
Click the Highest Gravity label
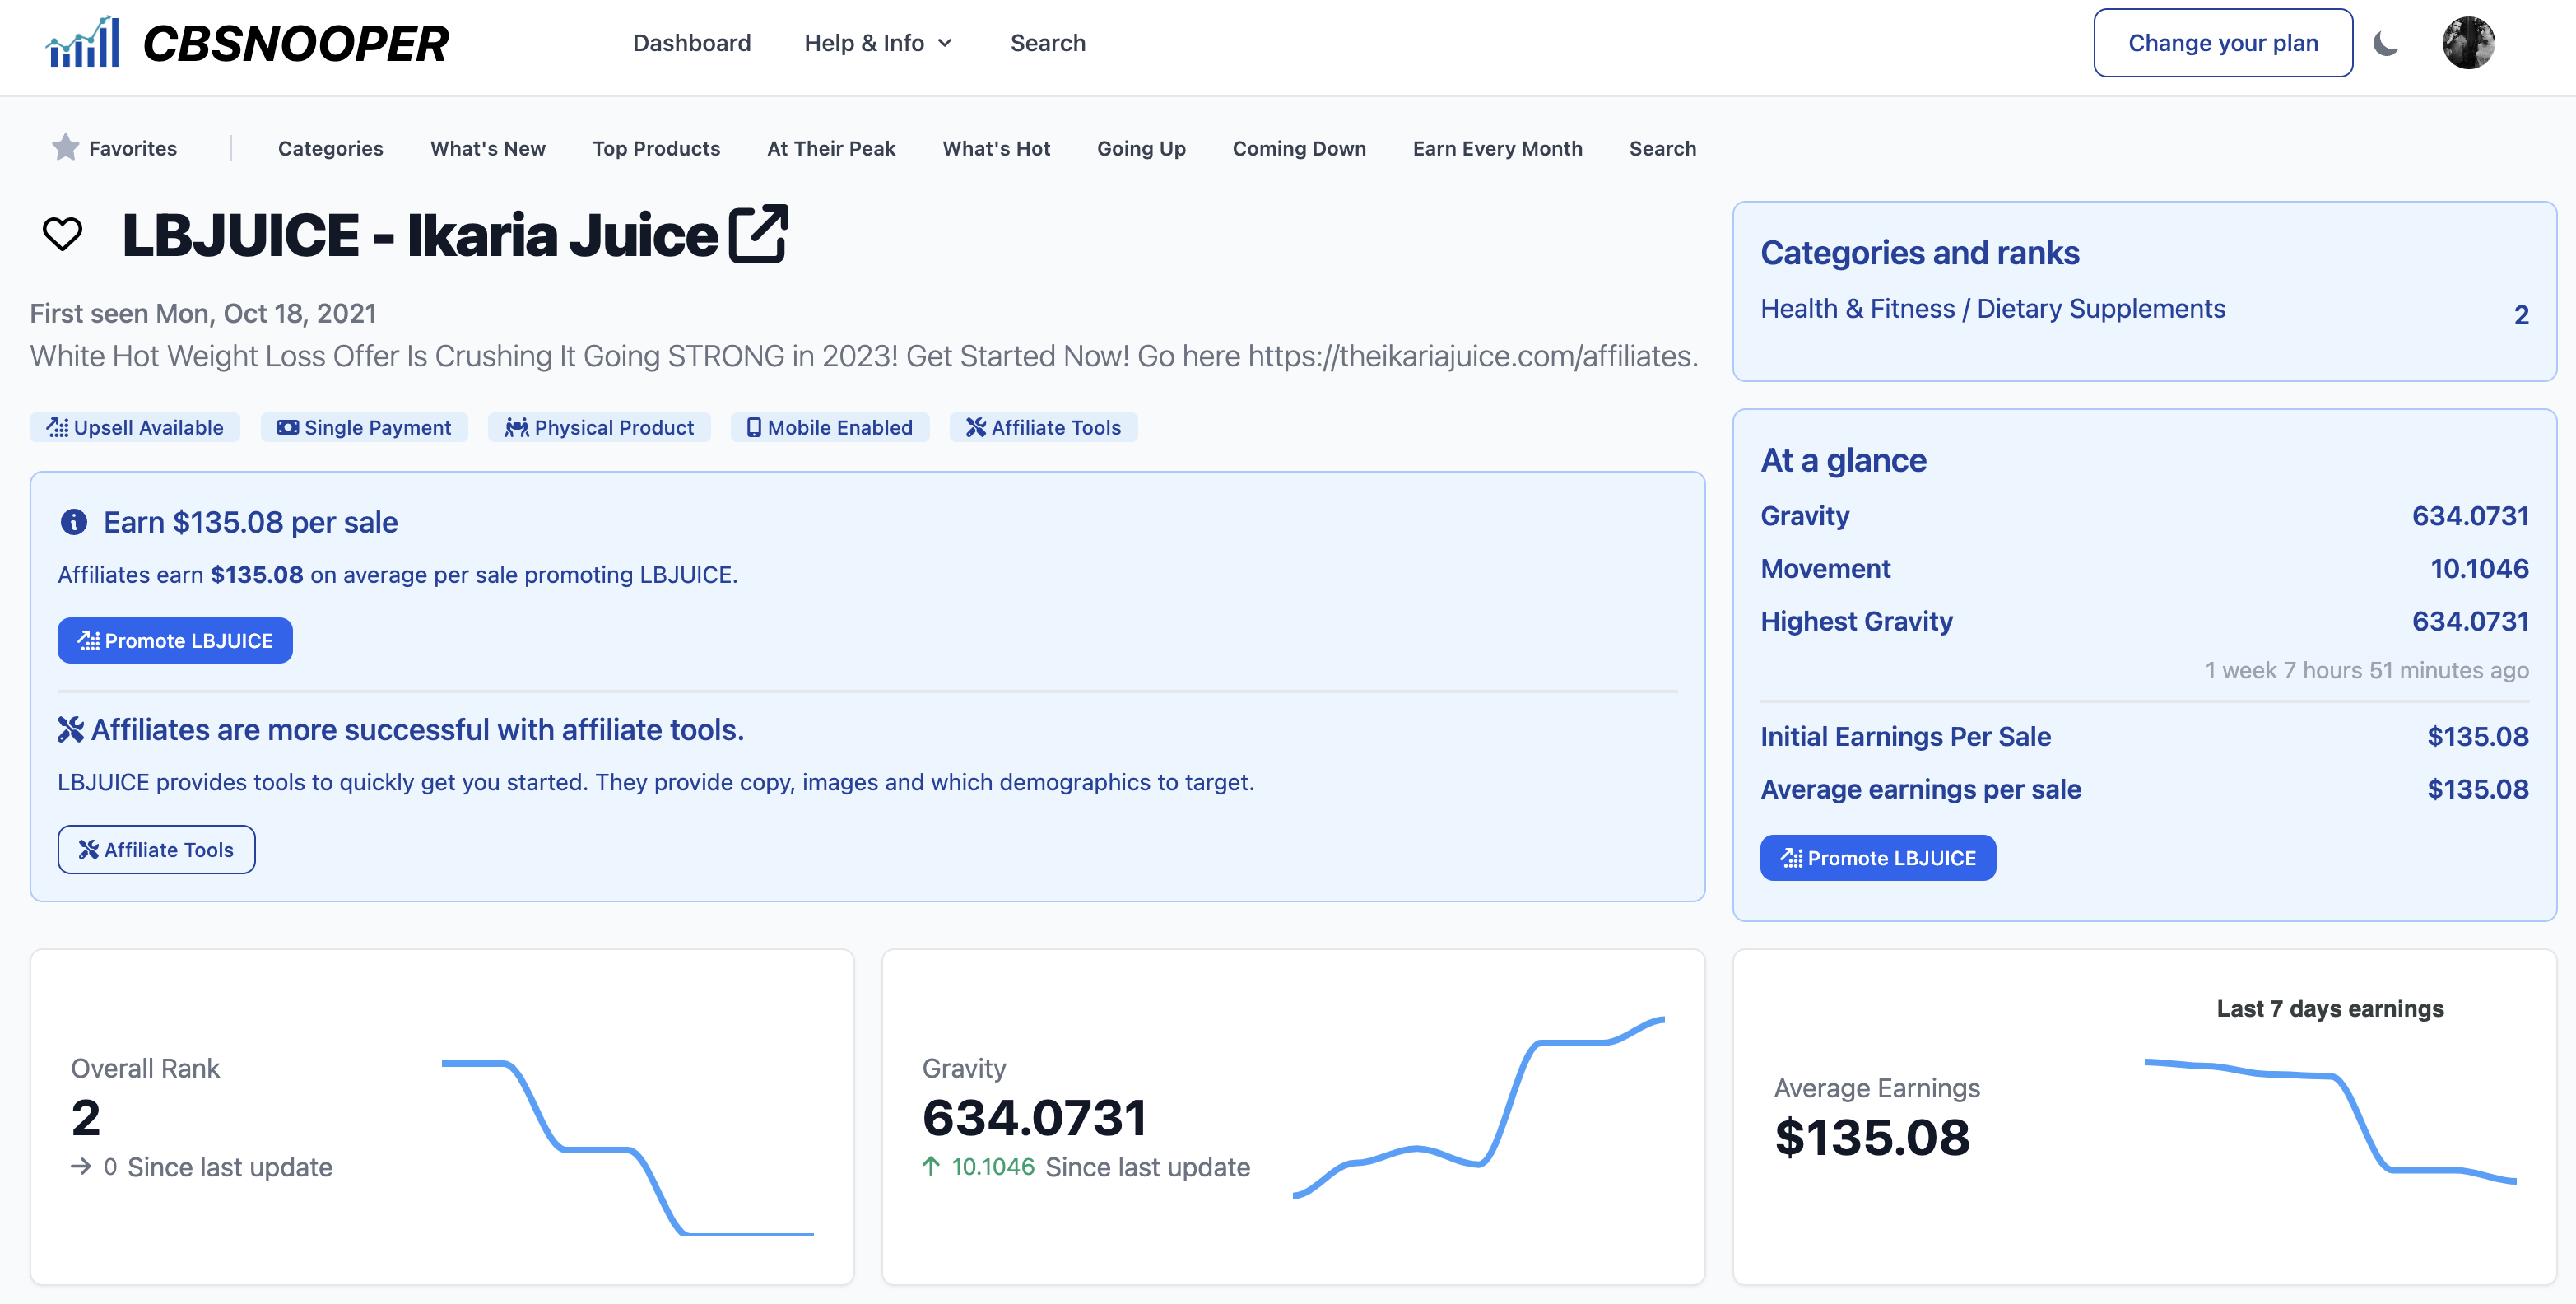coord(1856,621)
